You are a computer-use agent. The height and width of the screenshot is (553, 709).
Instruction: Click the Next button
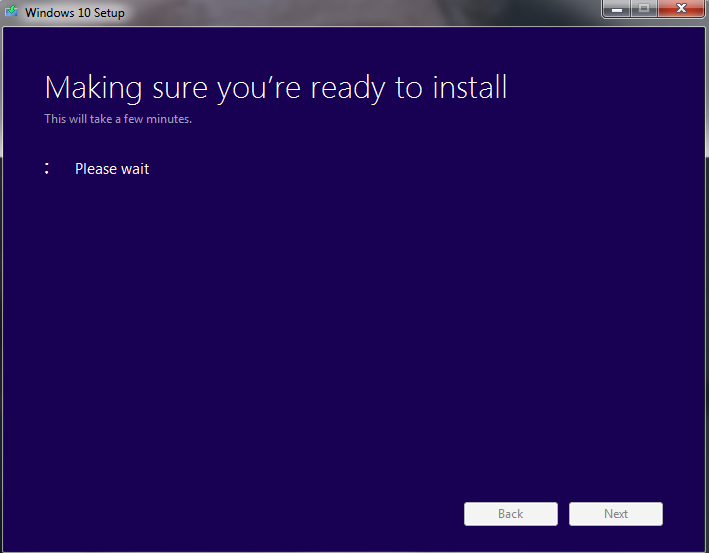point(615,514)
